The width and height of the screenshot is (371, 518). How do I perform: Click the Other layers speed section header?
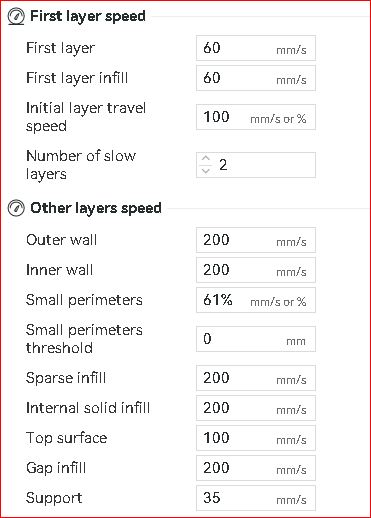(96, 209)
